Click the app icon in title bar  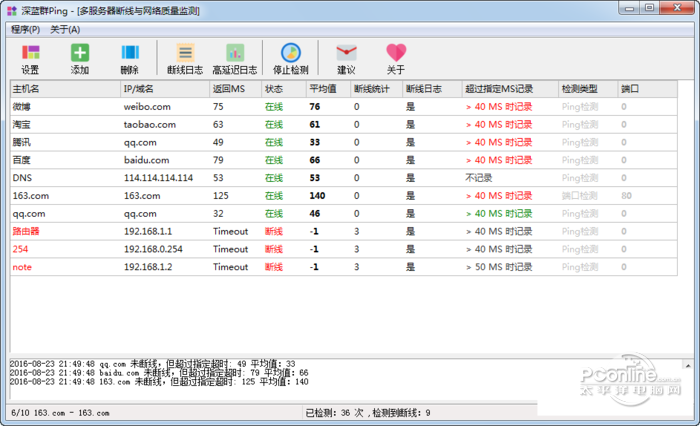pyautogui.click(x=12, y=10)
